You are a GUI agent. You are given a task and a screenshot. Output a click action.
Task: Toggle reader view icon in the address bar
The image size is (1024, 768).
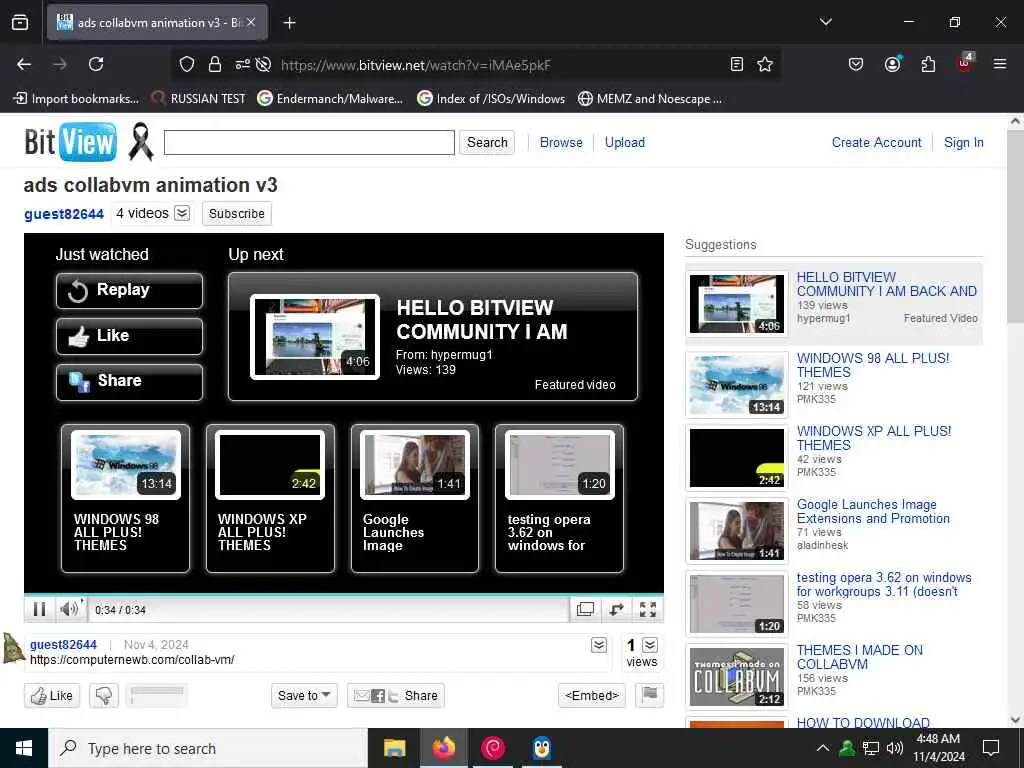[x=737, y=64]
